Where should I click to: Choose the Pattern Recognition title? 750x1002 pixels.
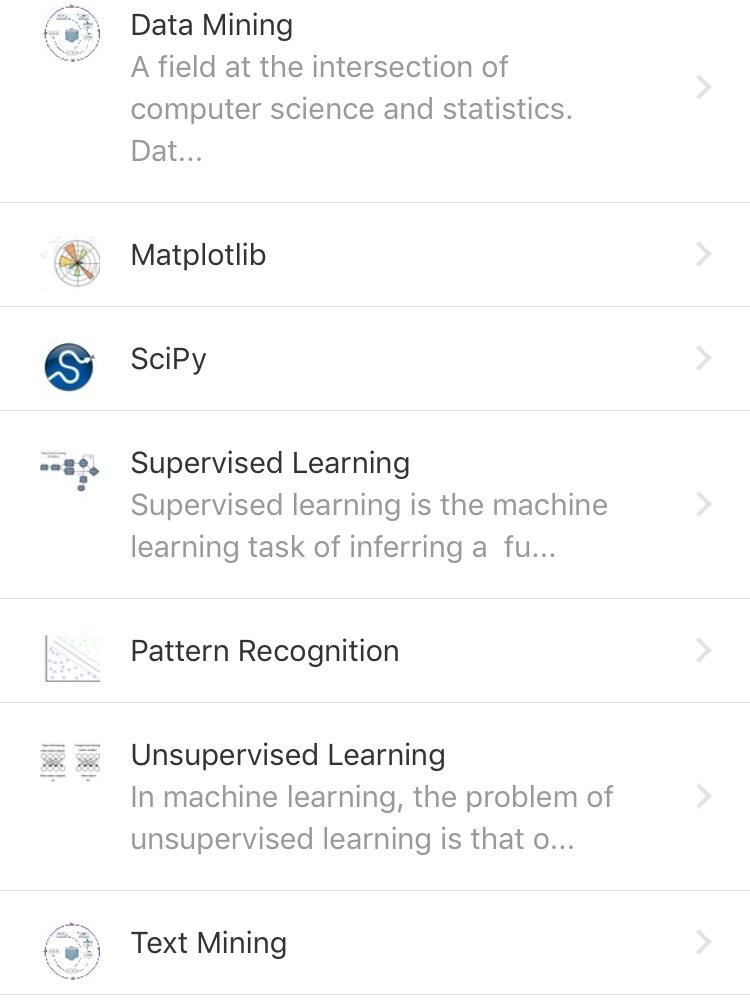(265, 651)
